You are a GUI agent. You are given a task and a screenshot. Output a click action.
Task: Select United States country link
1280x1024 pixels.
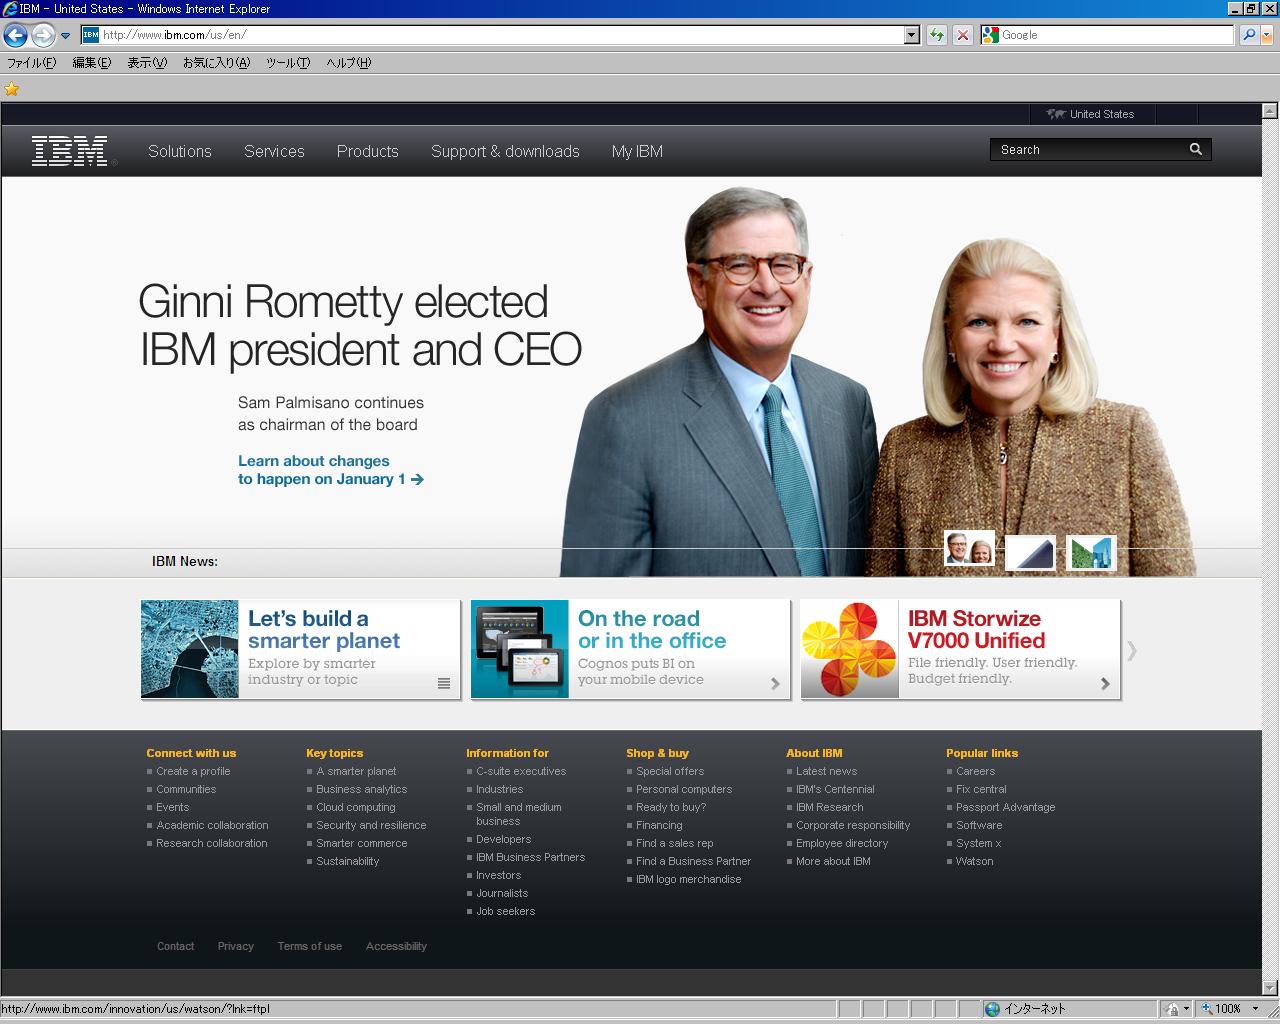(x=1090, y=114)
